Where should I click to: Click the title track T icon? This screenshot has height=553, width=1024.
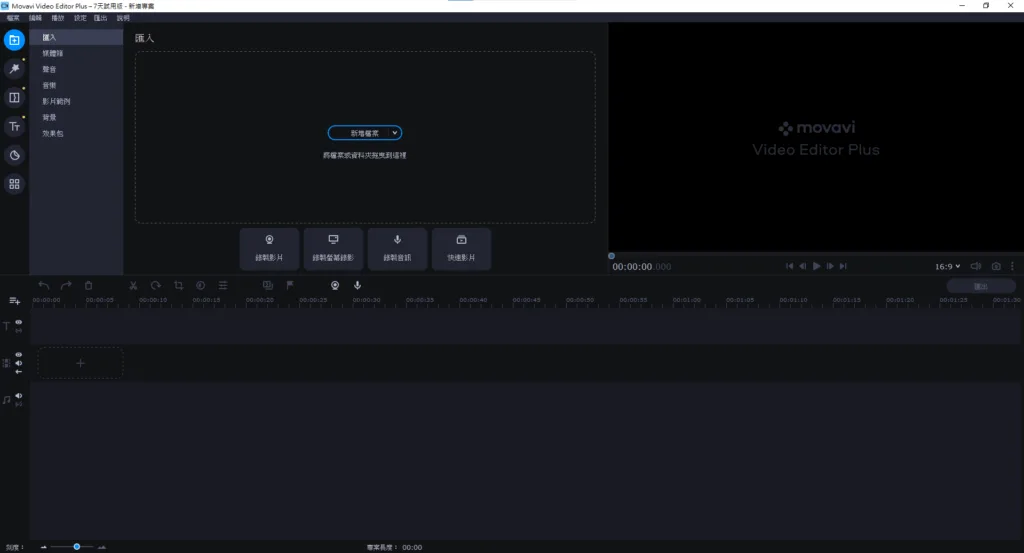click(x=7, y=326)
